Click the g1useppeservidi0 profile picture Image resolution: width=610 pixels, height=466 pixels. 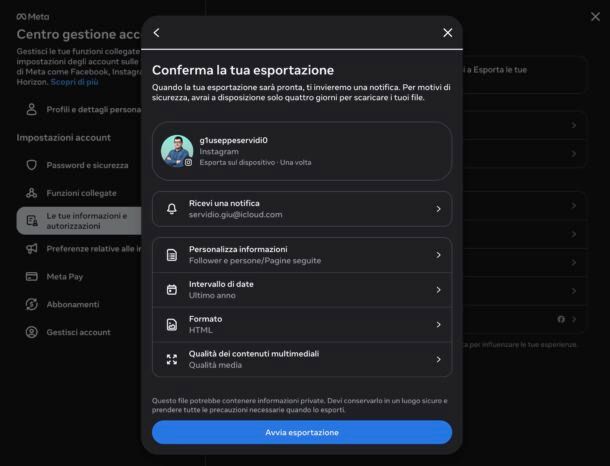click(x=177, y=151)
